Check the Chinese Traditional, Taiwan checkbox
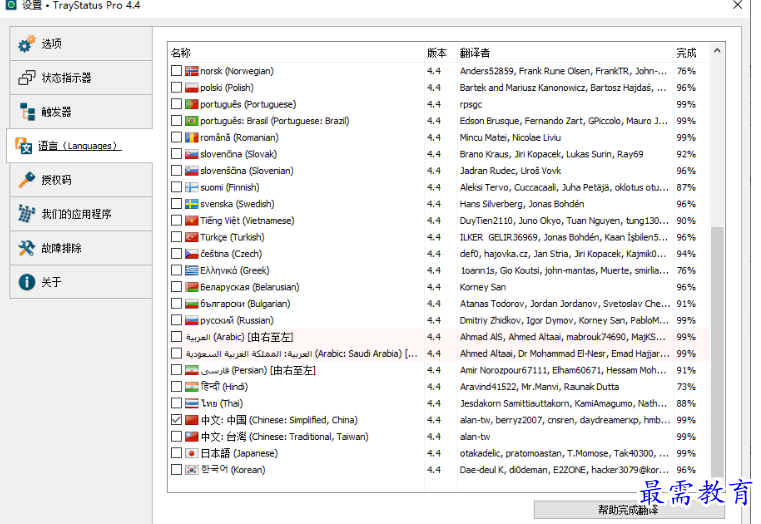 (176, 437)
